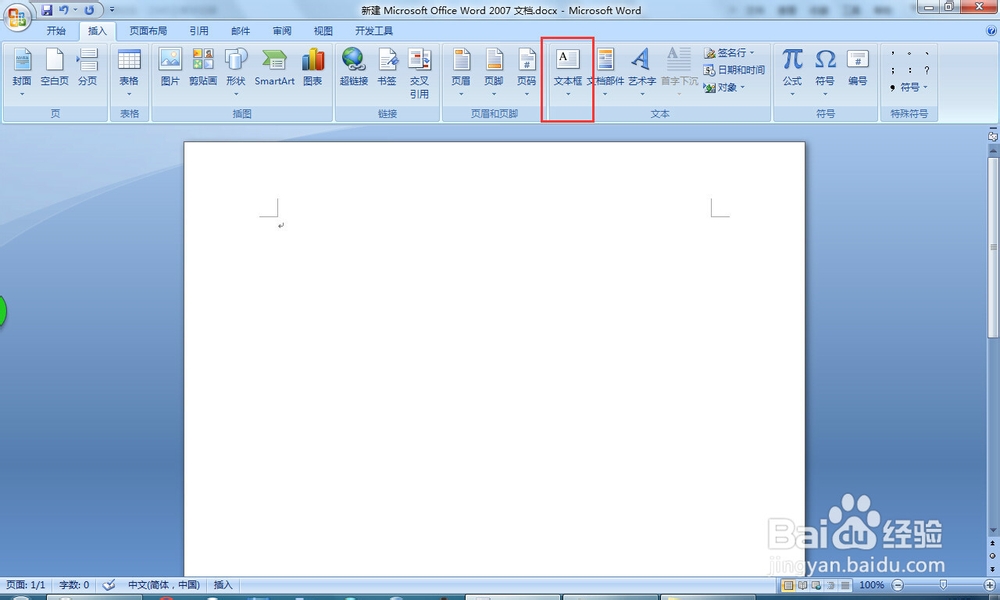Insert the colon special symbol
The height and width of the screenshot is (600, 1000).
click(x=910, y=70)
